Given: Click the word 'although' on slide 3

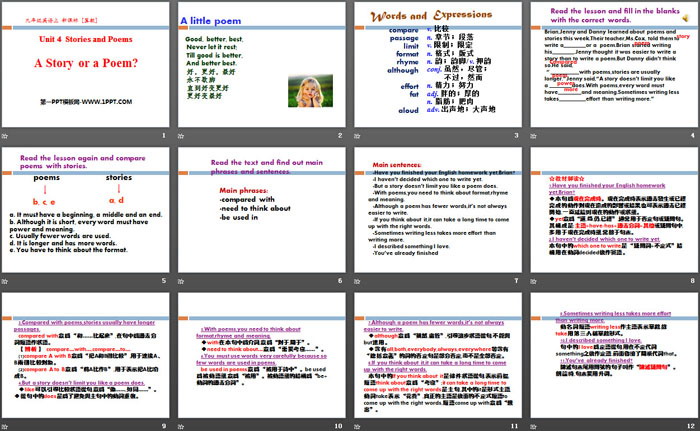Looking at the screenshot, I should (x=403, y=70).
